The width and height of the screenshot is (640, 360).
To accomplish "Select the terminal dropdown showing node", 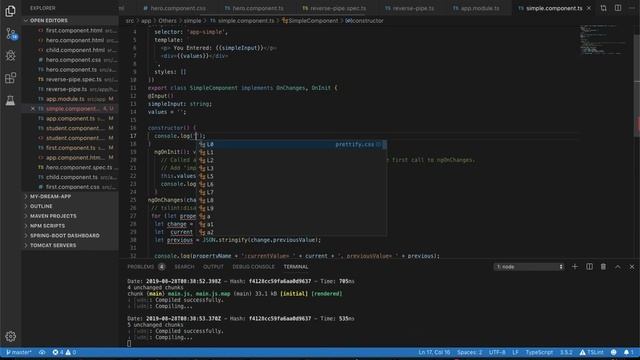I will (529, 267).
